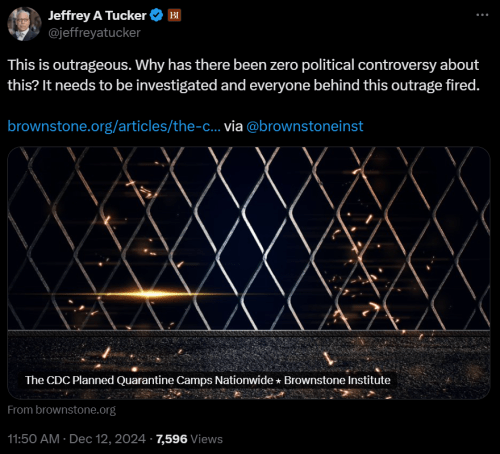Open the @jeffreyatucker handle link

coord(94,33)
